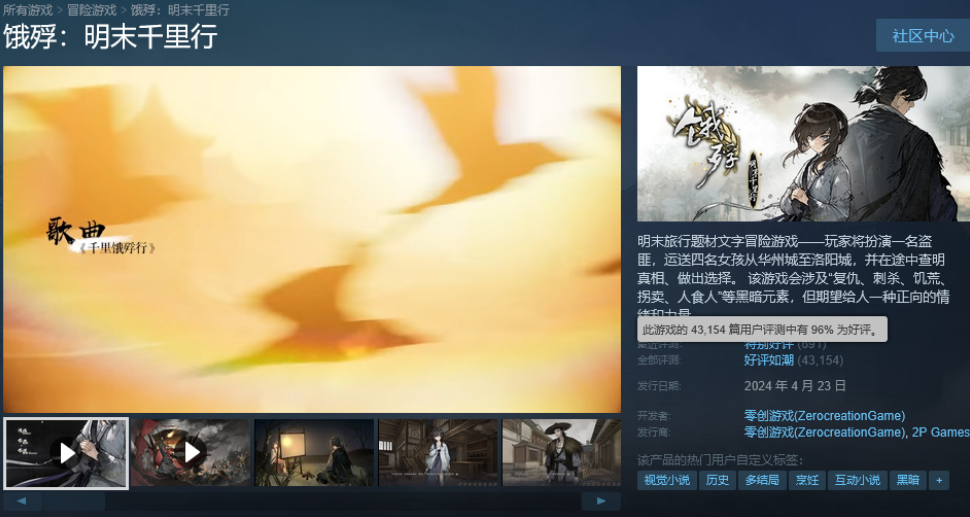Click the page title 饿殍：明末千里行
The width and height of the screenshot is (970, 517).
(110, 36)
